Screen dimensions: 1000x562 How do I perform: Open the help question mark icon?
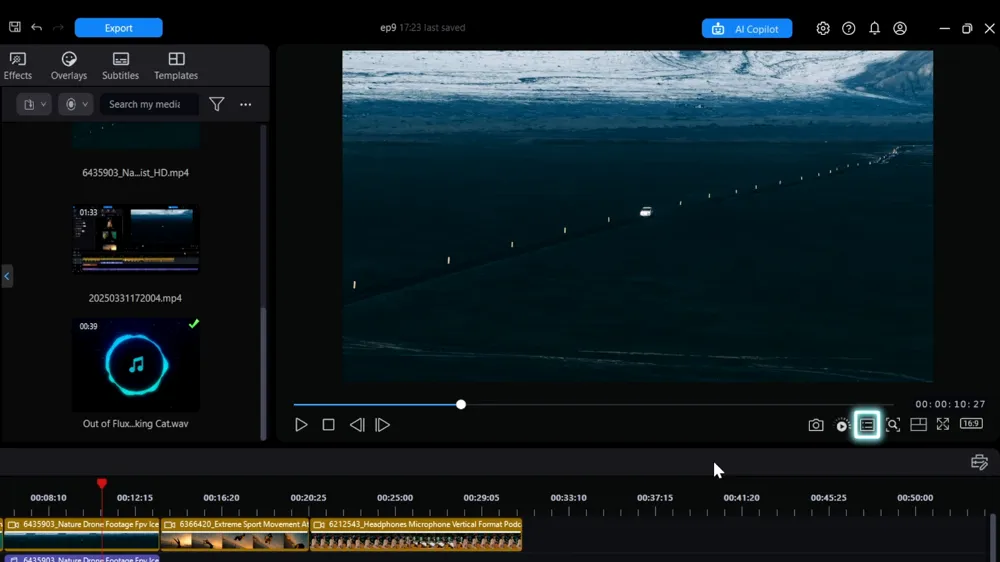click(848, 28)
